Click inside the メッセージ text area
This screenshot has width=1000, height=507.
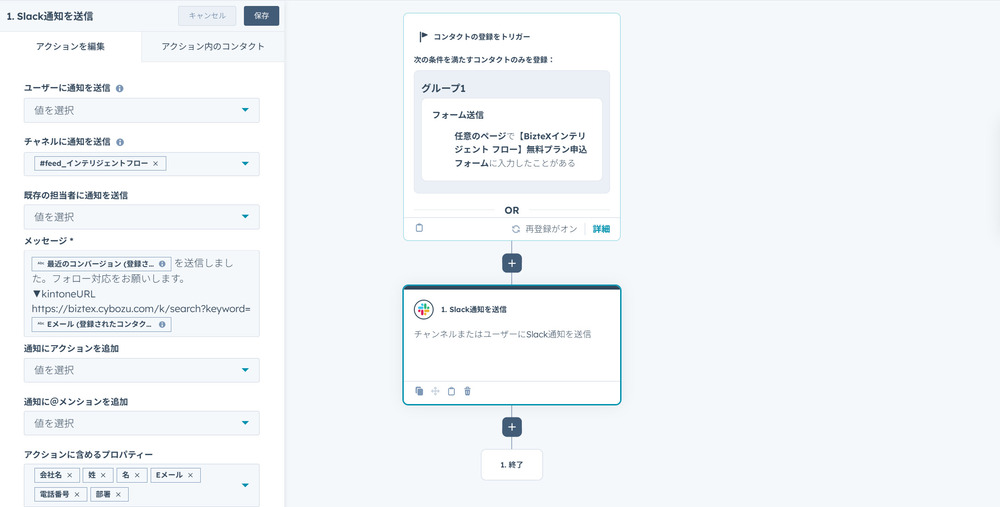[142, 293]
